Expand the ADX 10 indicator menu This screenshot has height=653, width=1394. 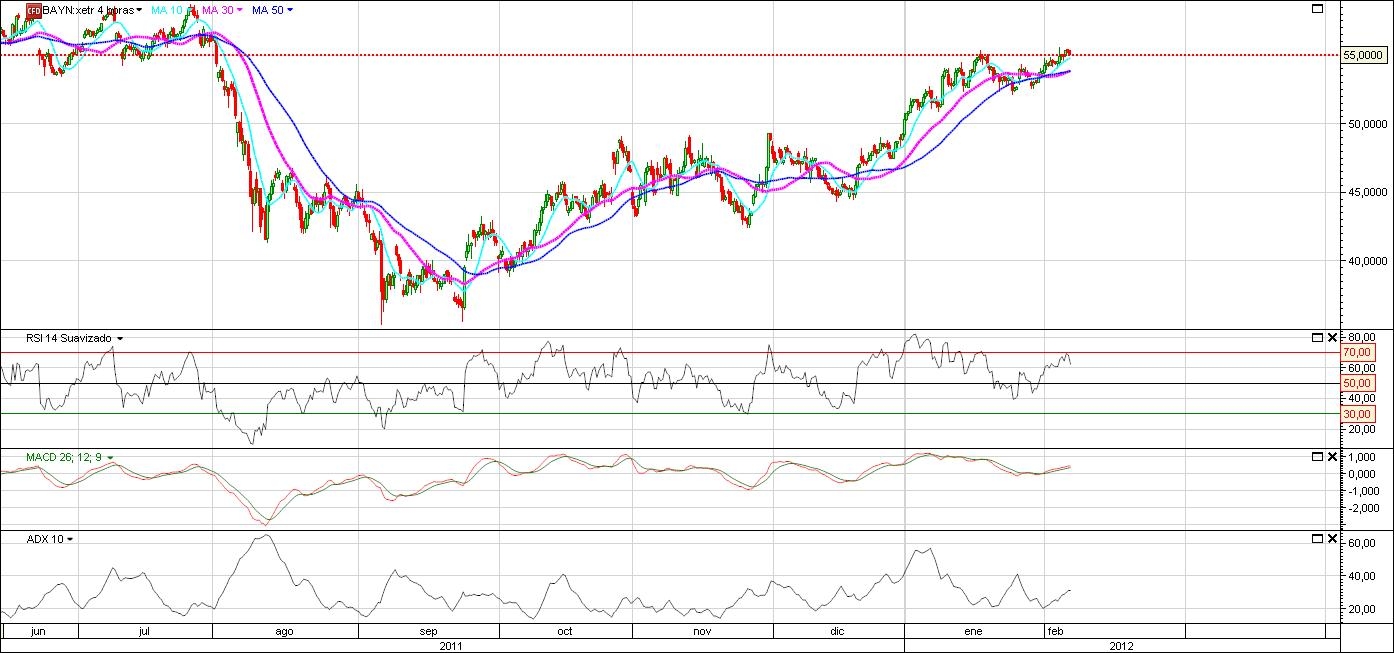point(71,540)
